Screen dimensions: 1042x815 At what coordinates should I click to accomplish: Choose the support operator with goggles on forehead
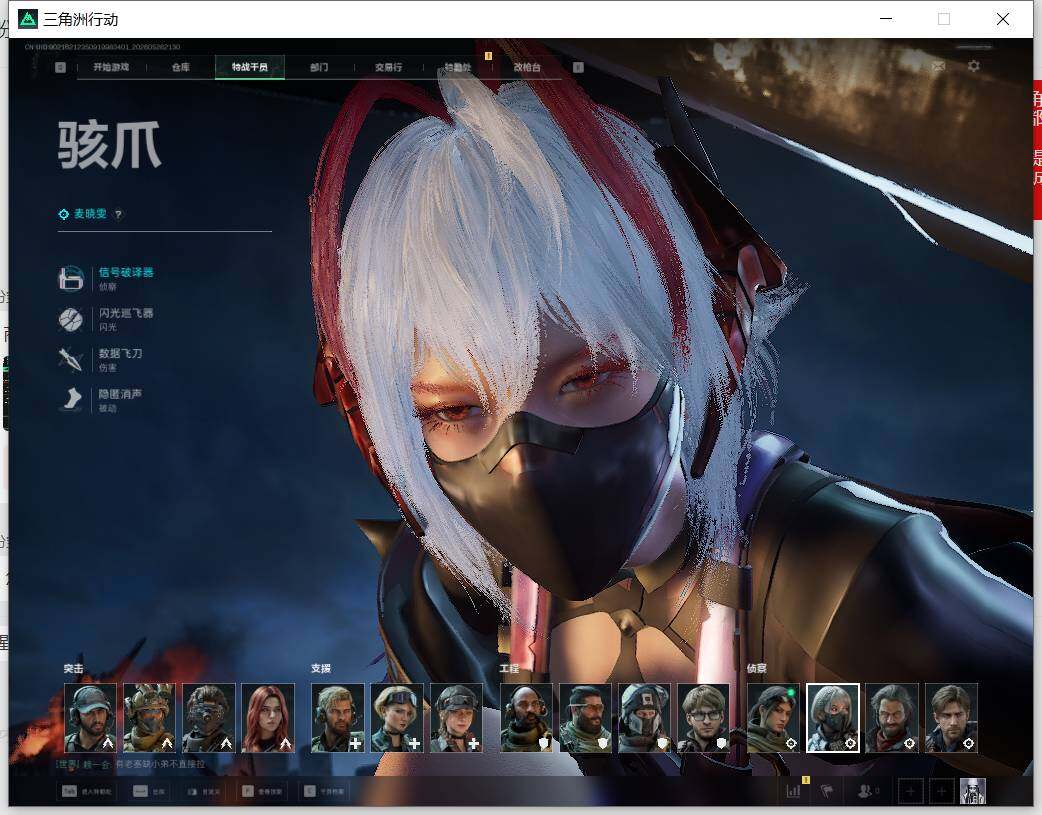click(x=397, y=718)
